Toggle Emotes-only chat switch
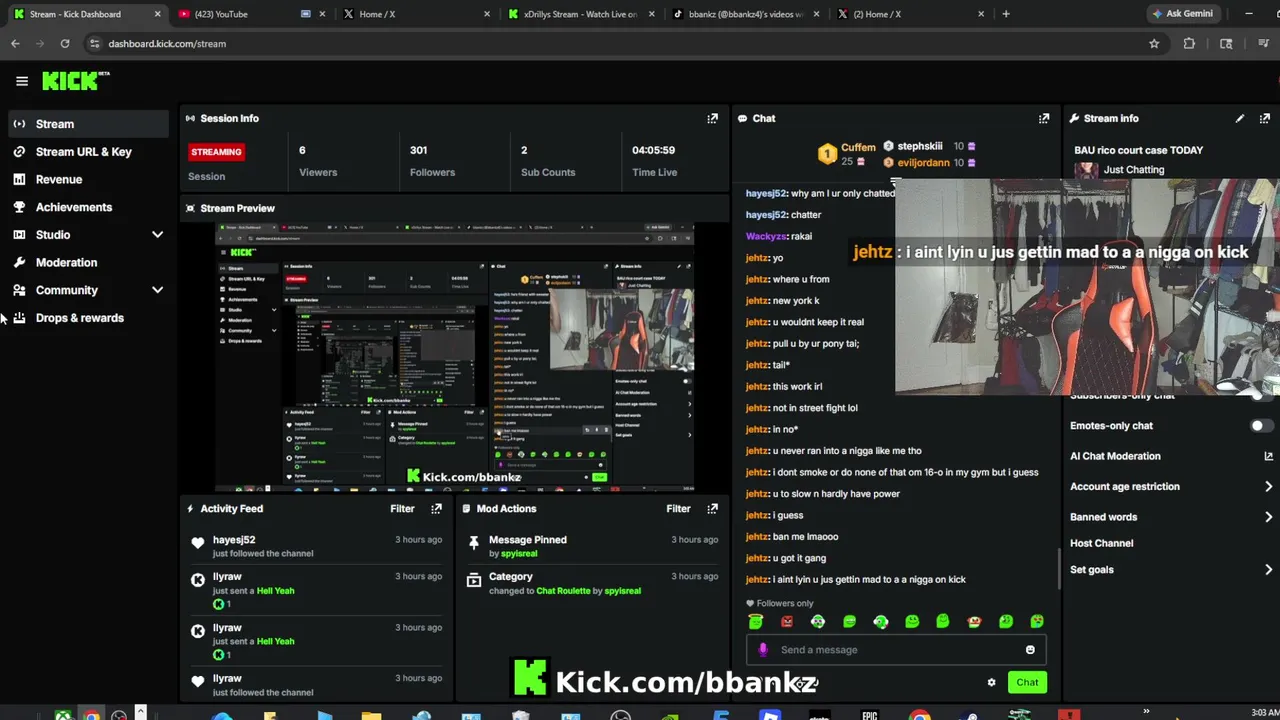This screenshot has width=1280, height=720. [x=1262, y=425]
